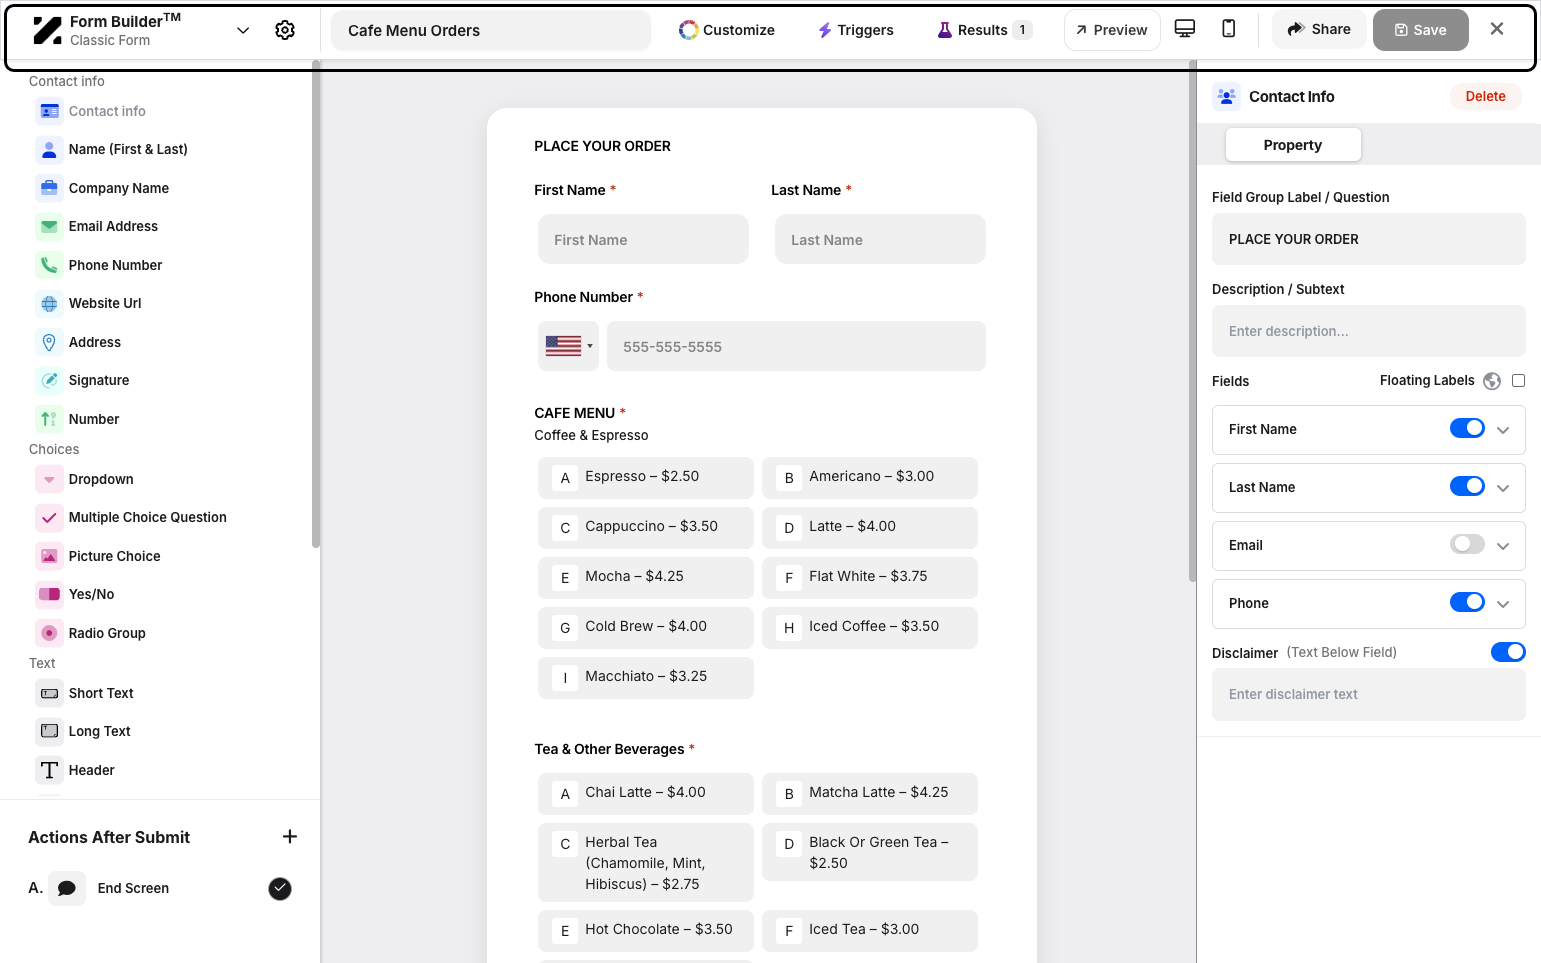This screenshot has height=963, width=1541.
Task: Expand Last Name field options chevron
Action: click(x=1503, y=488)
